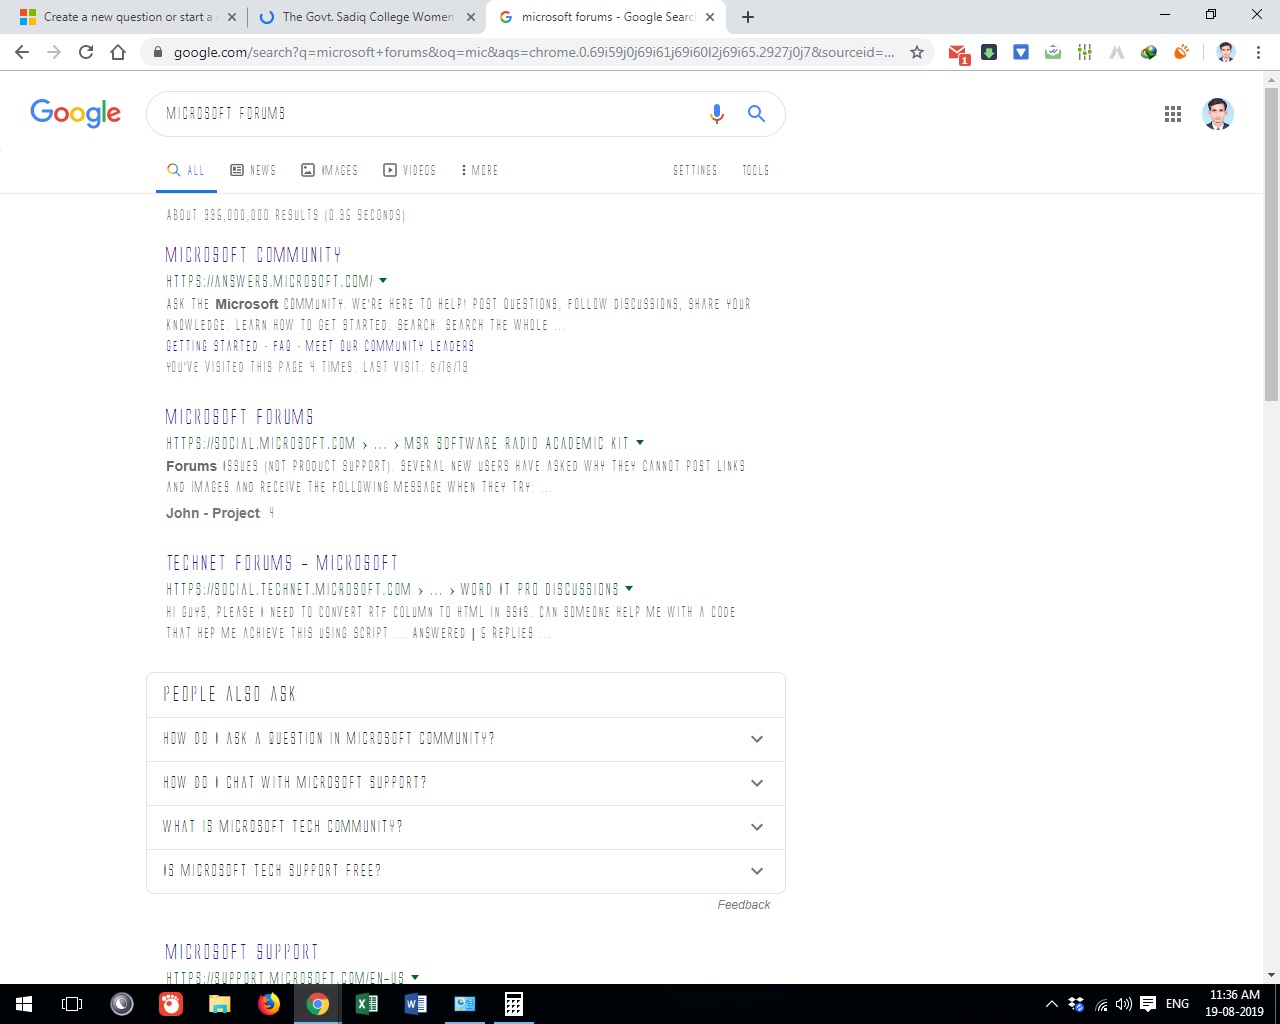
Task: Open search Tools
Action: click(756, 171)
